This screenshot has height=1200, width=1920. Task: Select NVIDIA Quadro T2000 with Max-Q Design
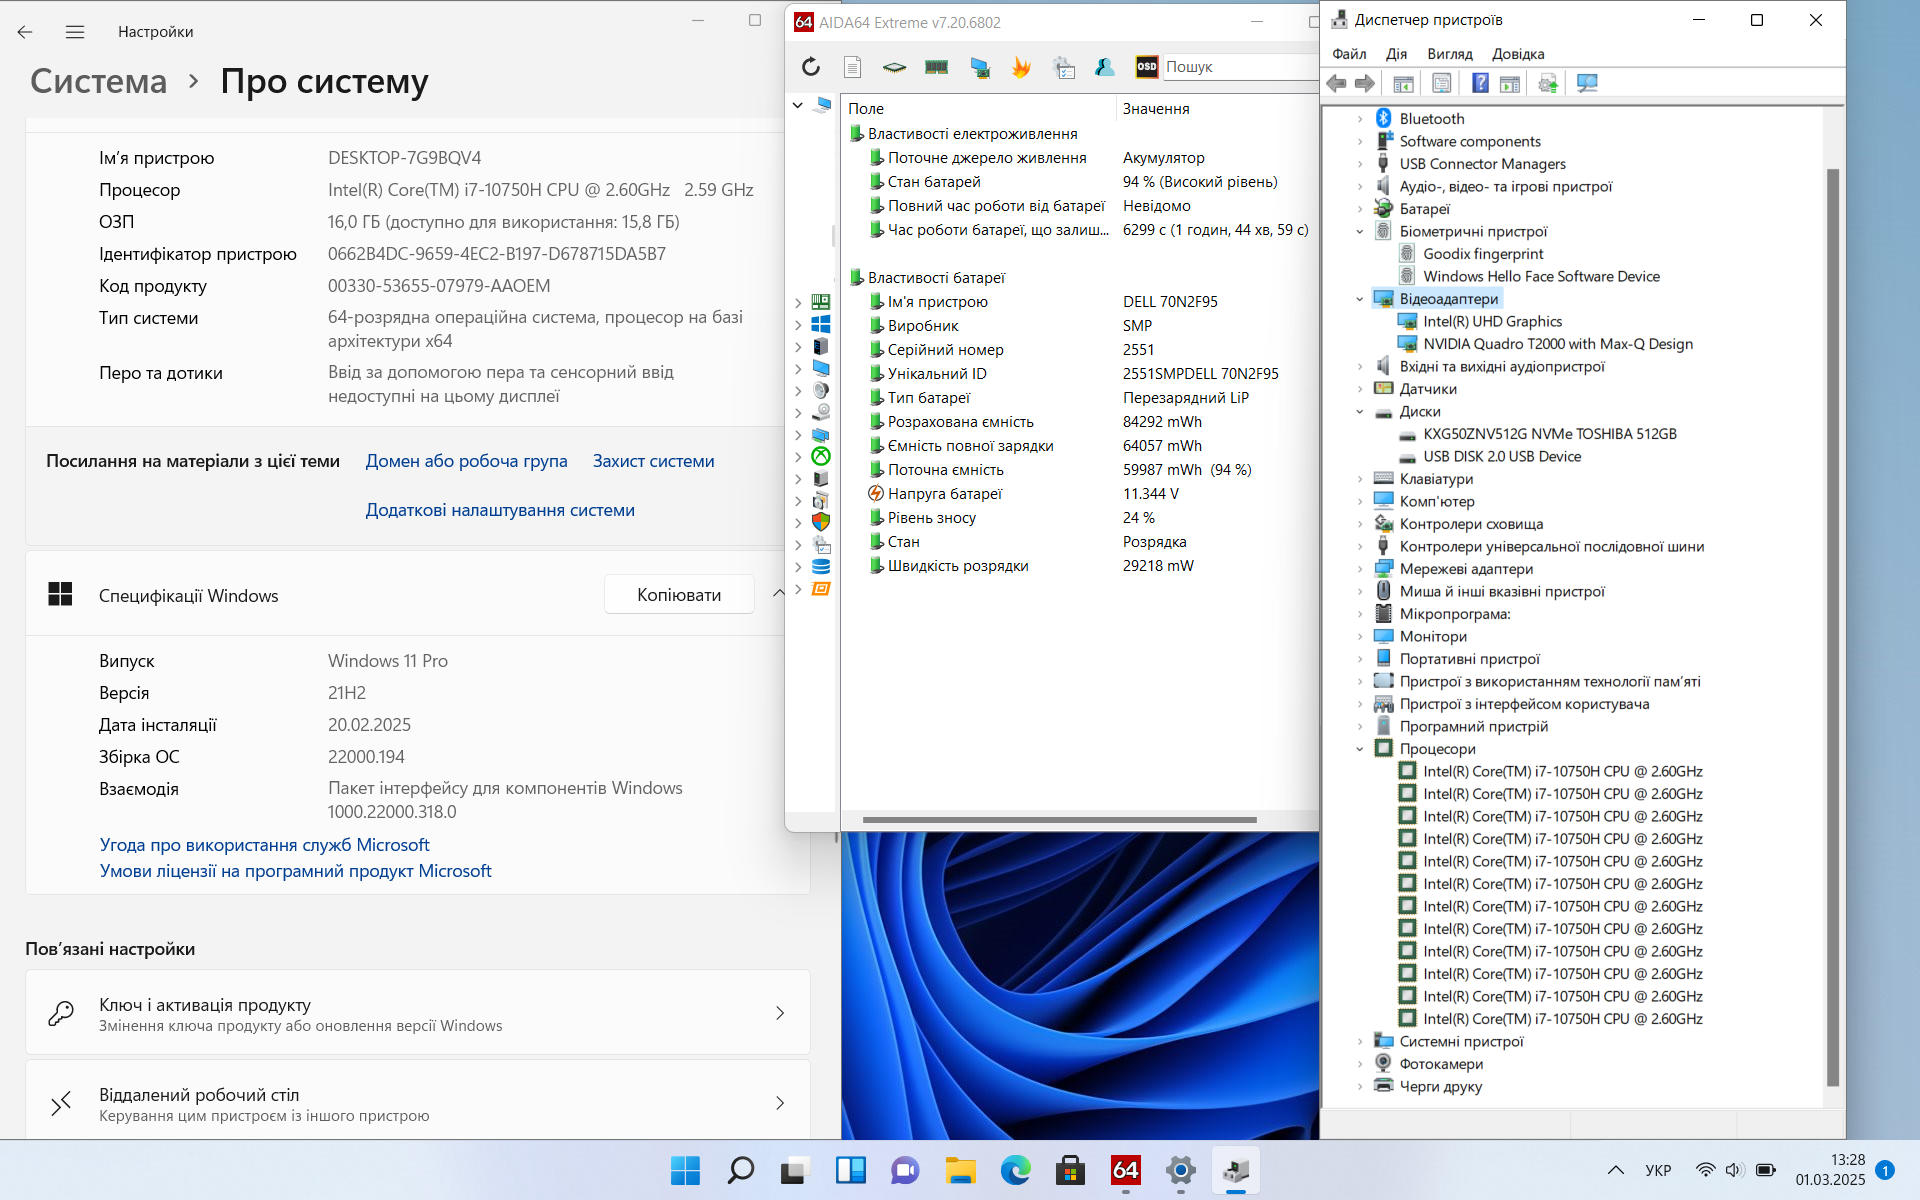pos(1558,344)
